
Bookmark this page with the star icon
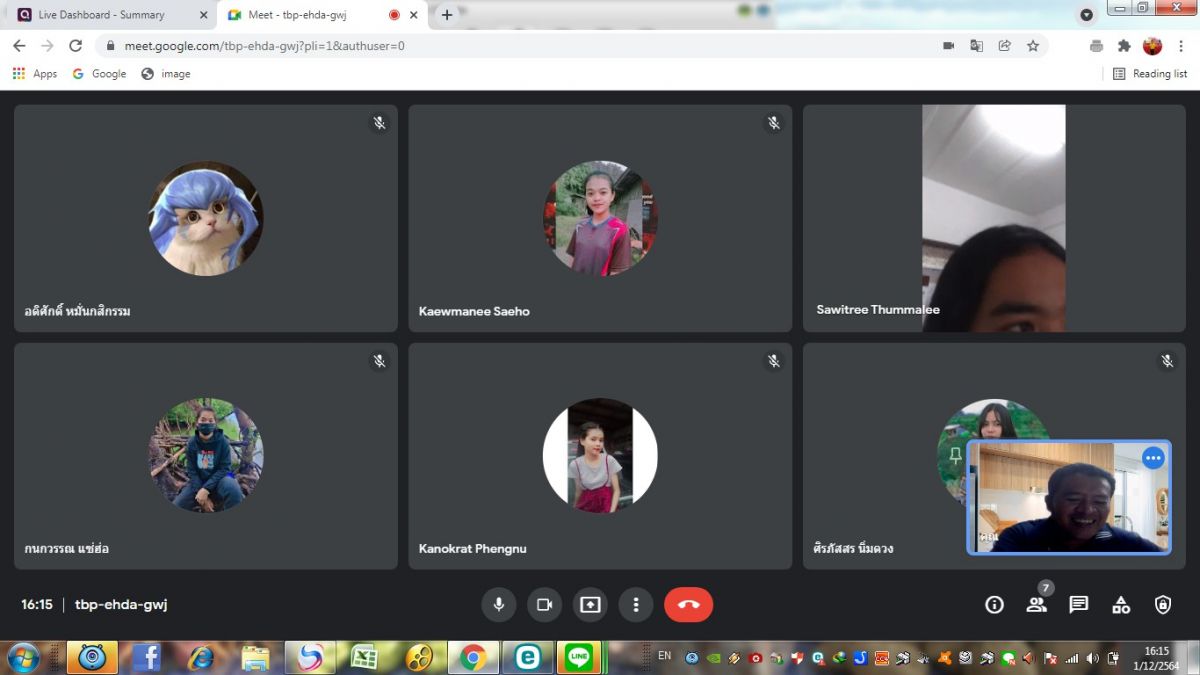[1033, 46]
